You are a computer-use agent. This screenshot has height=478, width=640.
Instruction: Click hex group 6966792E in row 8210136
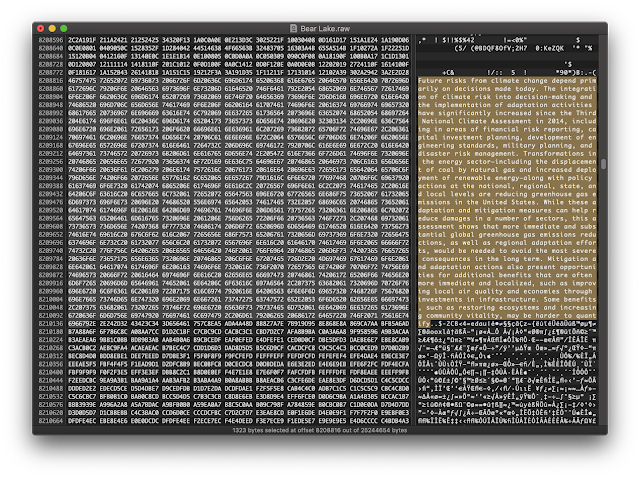point(82,323)
